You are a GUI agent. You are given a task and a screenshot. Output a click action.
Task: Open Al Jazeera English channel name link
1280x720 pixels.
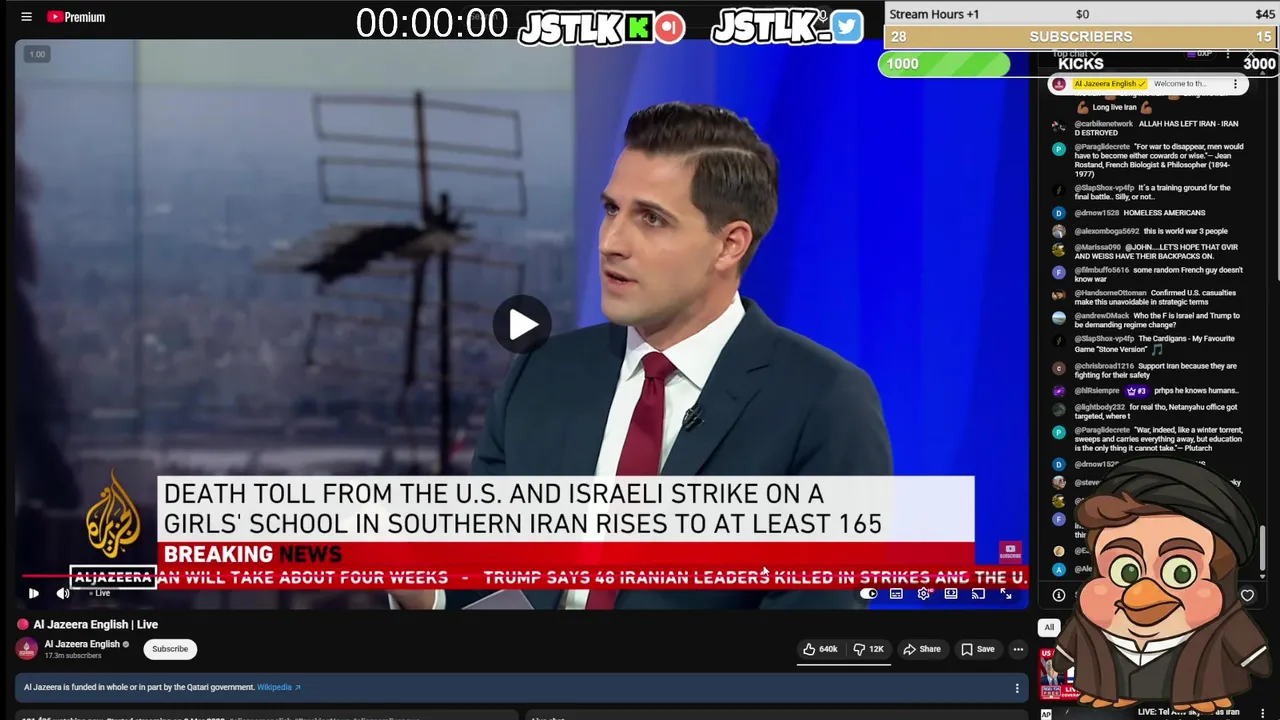82,644
